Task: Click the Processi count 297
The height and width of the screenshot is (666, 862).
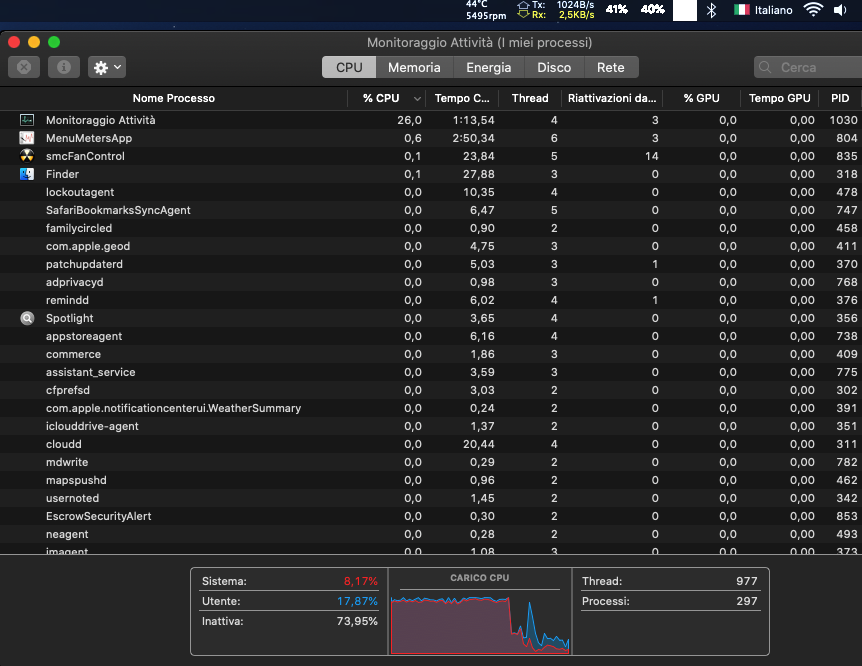Action: (747, 601)
